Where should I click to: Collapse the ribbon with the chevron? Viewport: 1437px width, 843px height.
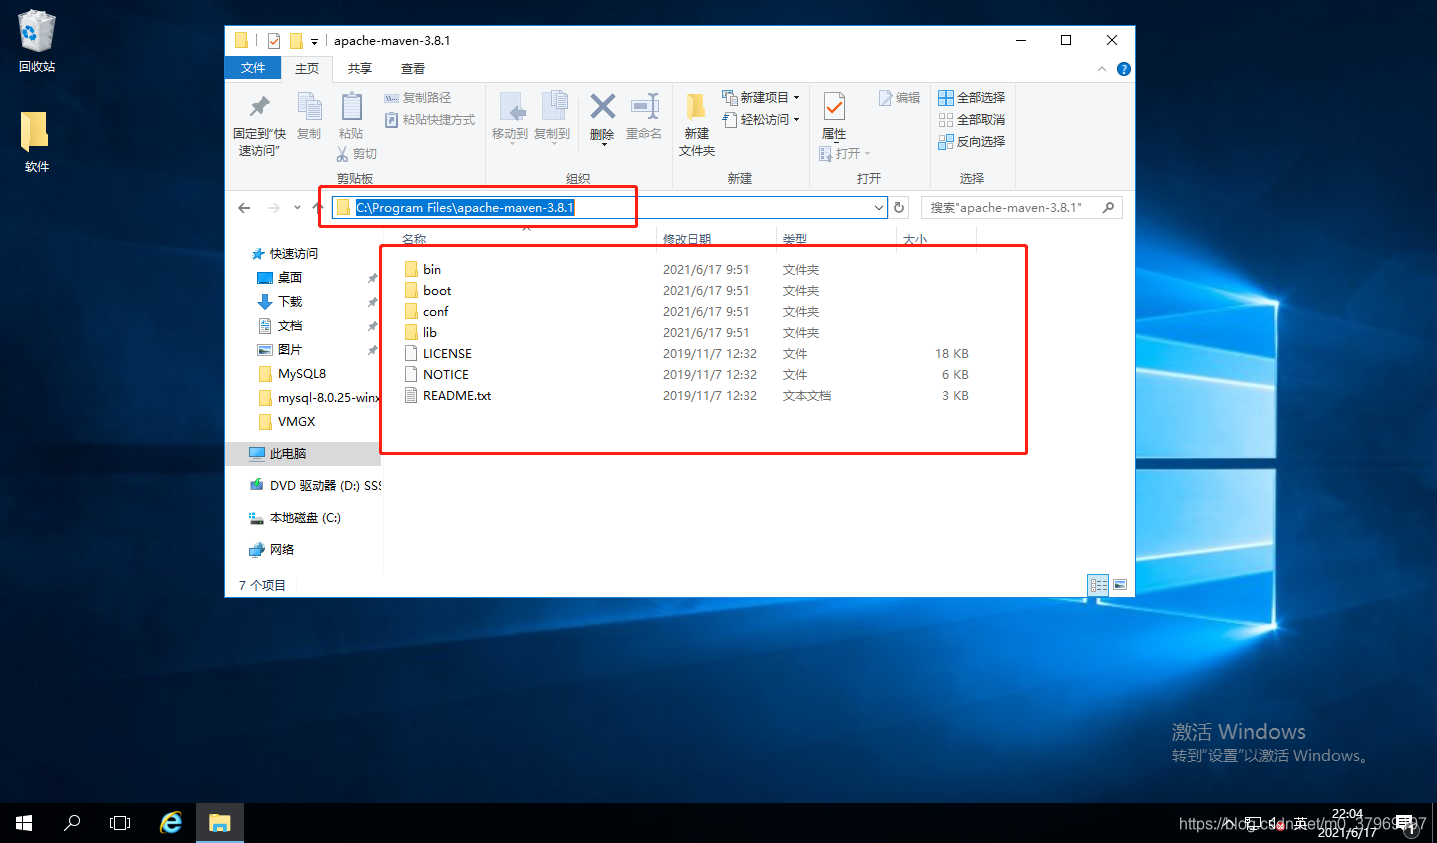click(1102, 69)
